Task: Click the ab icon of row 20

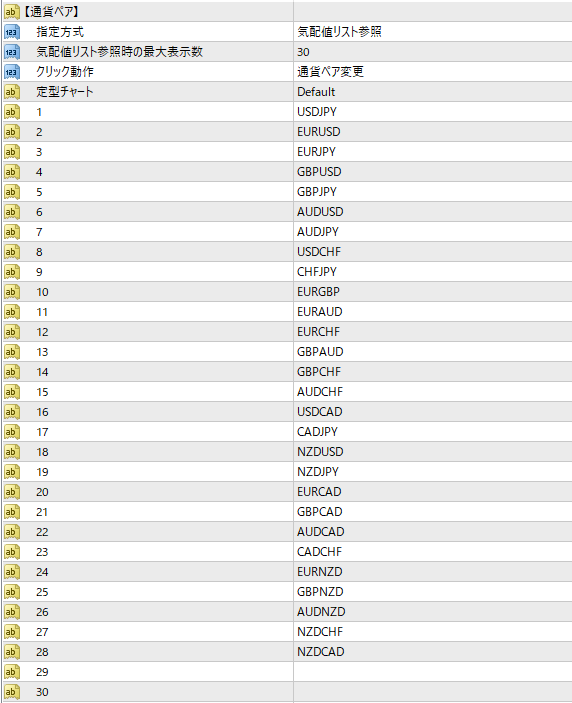Action: [12, 492]
